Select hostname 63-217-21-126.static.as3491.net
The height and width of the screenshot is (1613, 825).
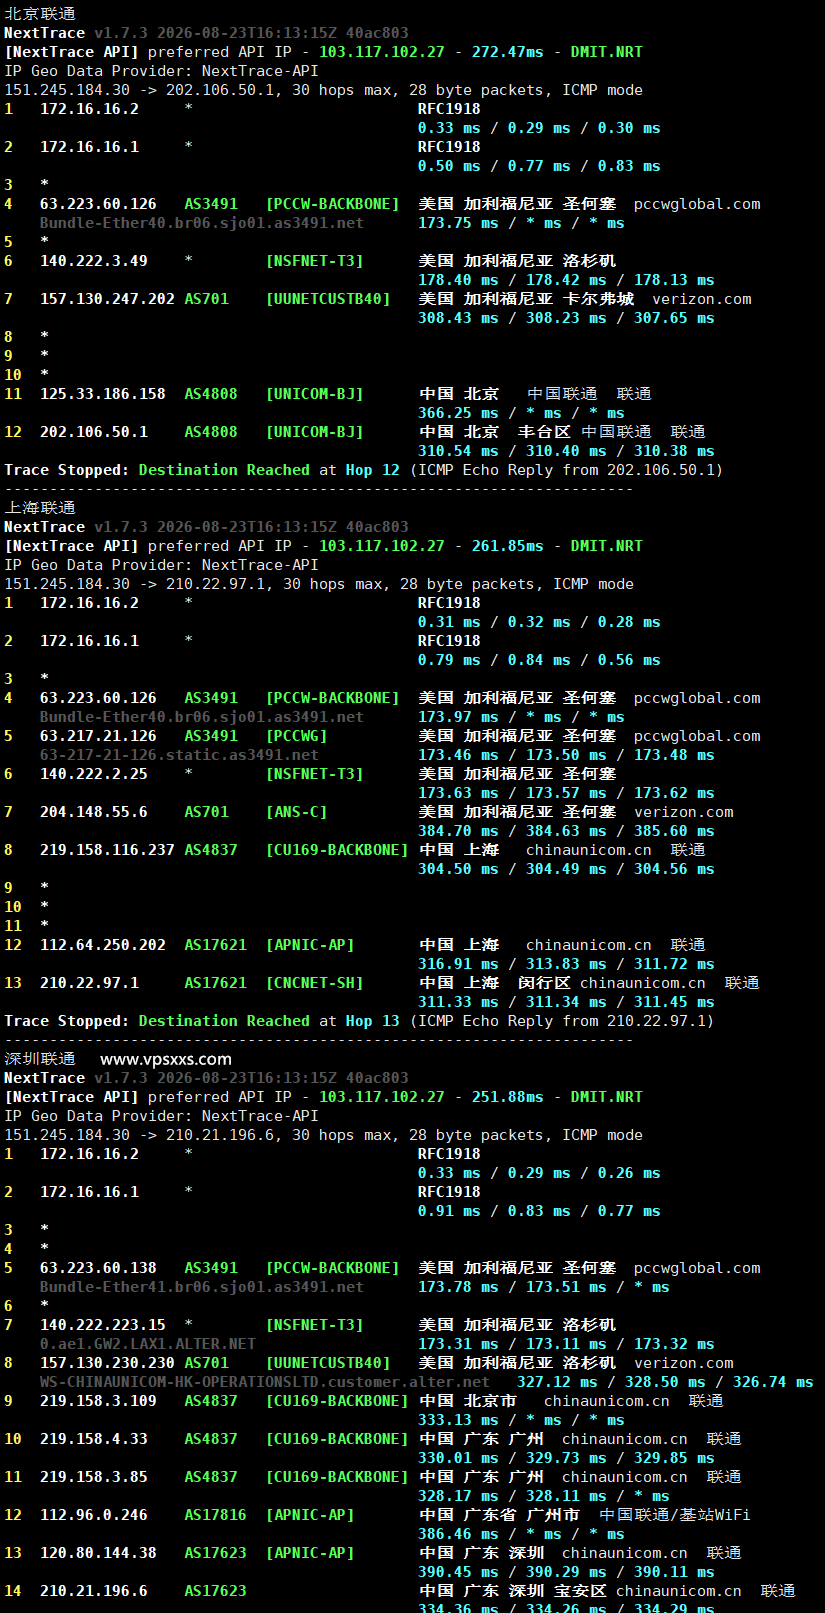coord(179,755)
